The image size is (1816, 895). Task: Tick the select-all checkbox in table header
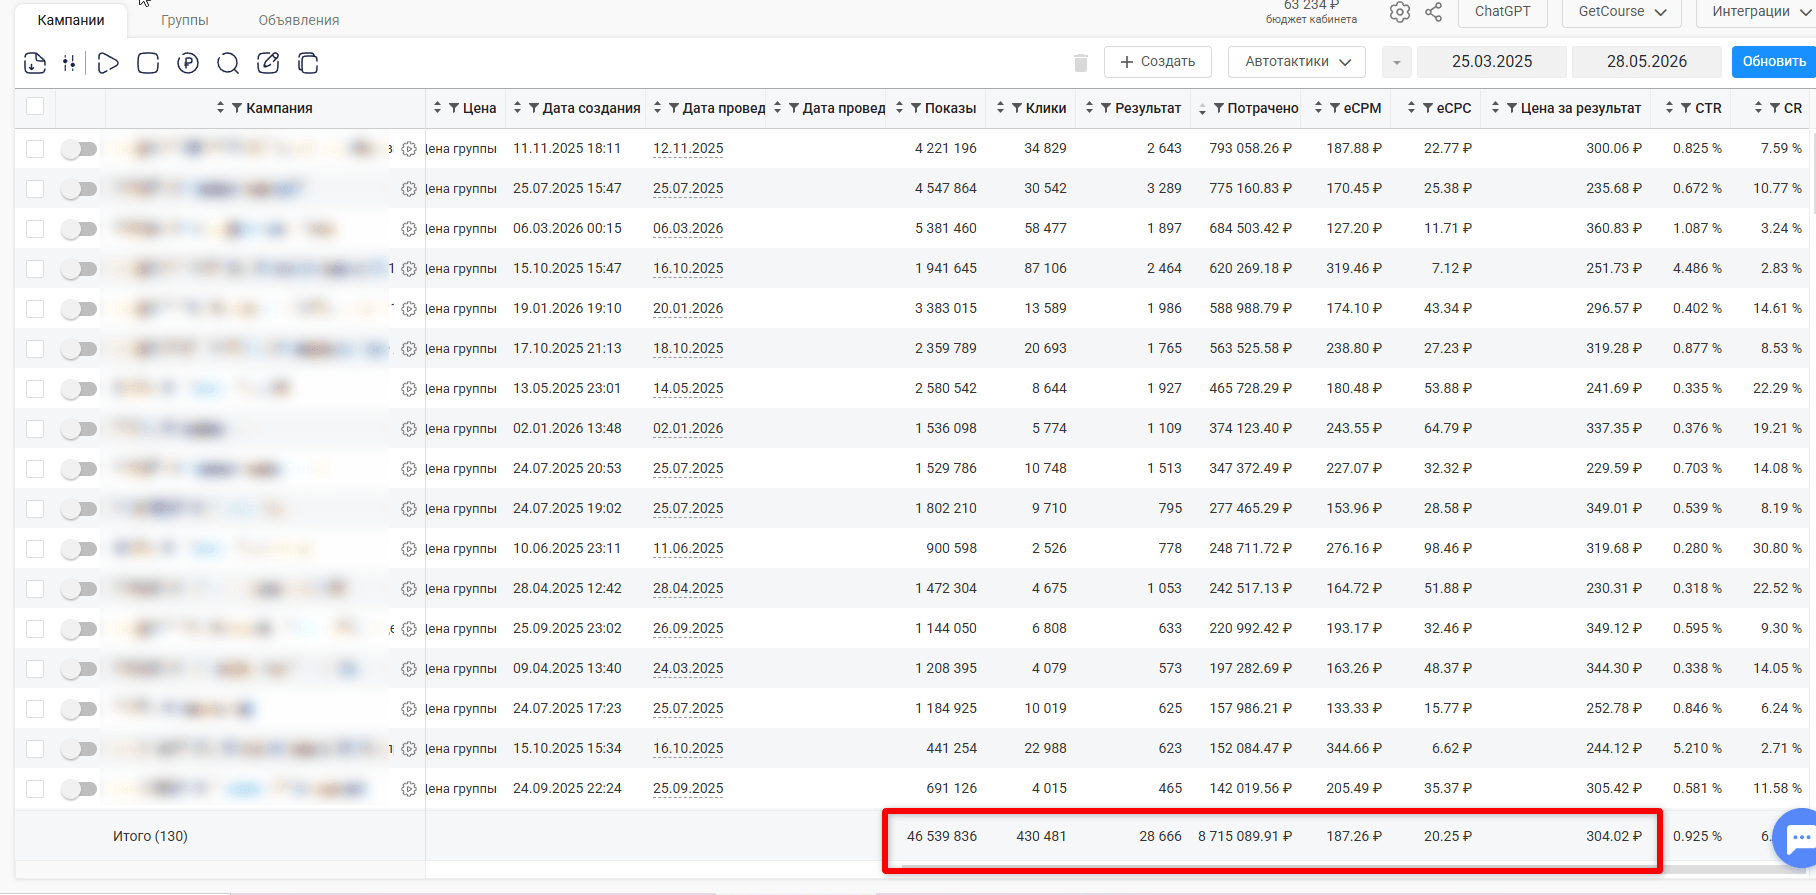(x=35, y=106)
